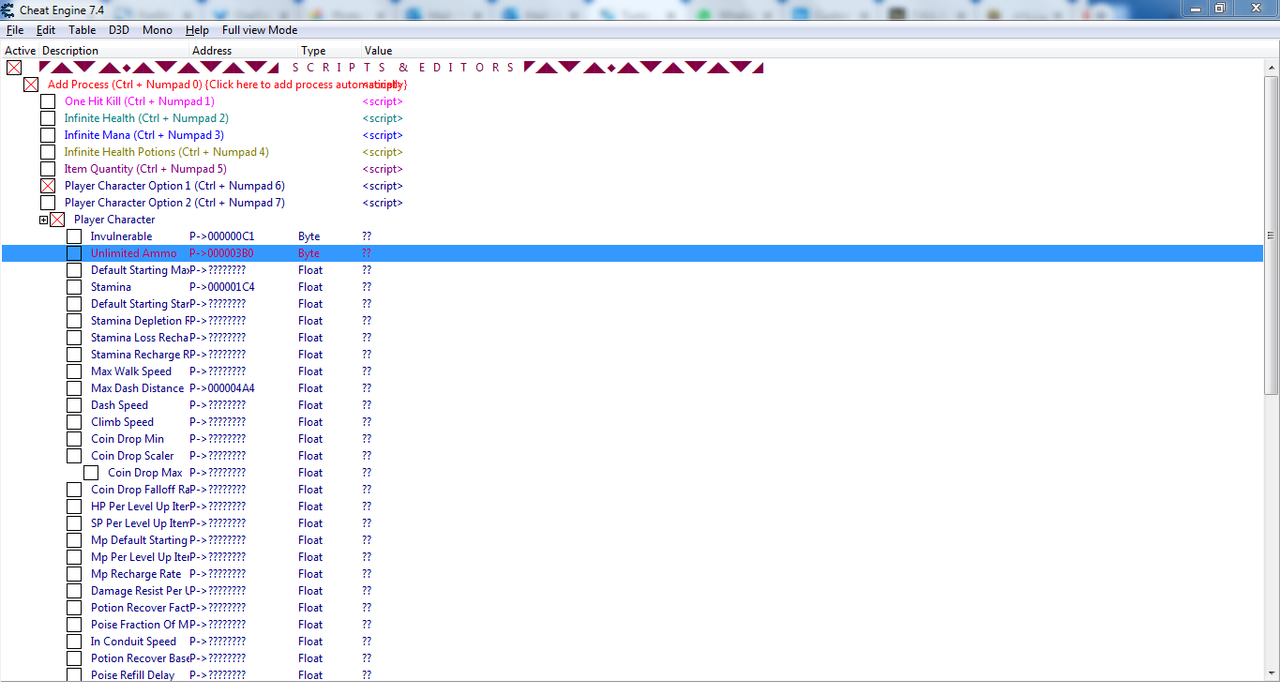The width and height of the screenshot is (1280, 682).
Task: Tick the Dash Speed checkbox
Action: click(x=74, y=406)
